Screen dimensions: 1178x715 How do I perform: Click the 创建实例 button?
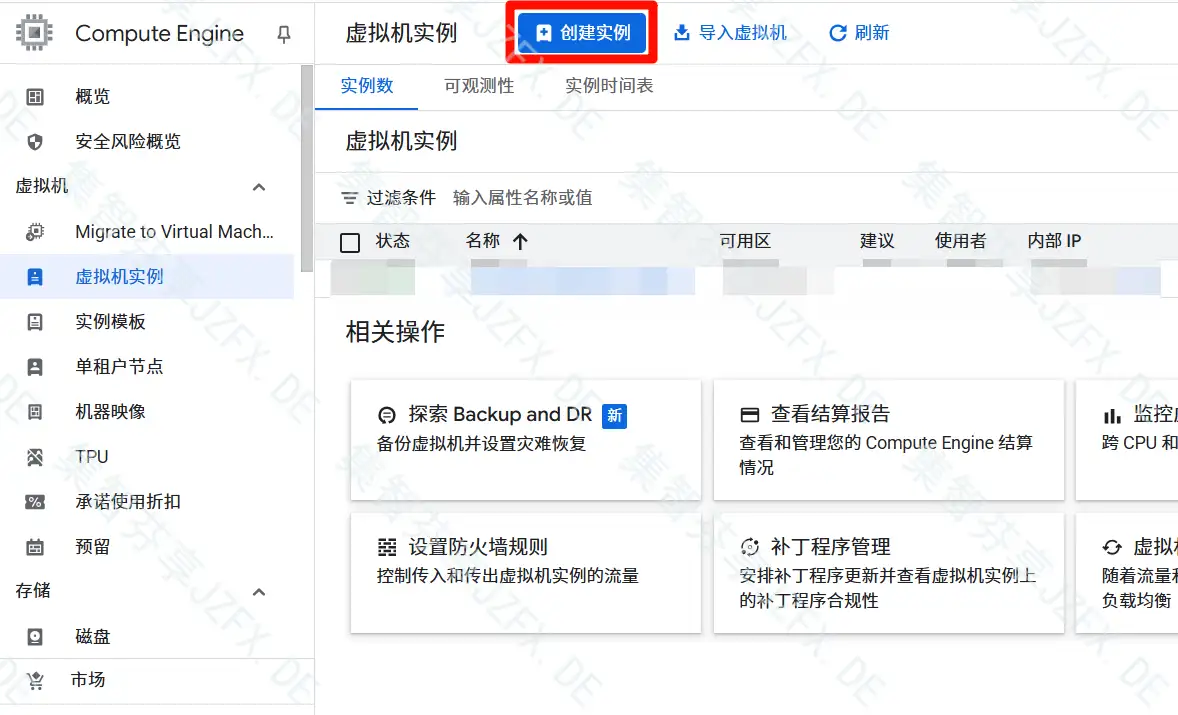pos(582,33)
